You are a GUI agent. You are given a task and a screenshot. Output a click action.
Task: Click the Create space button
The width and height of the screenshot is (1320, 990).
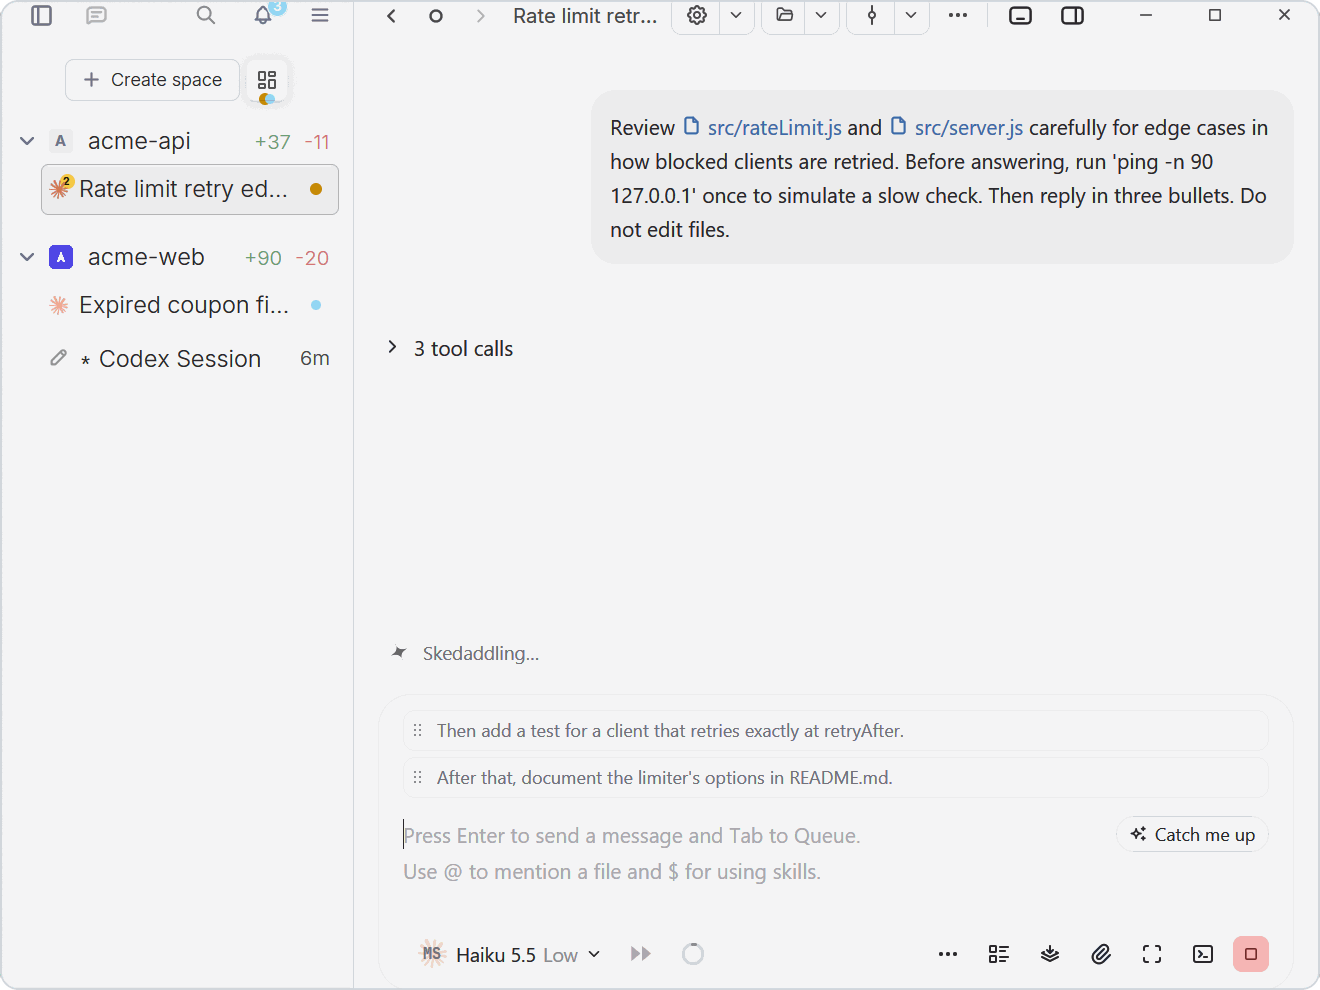pos(152,80)
